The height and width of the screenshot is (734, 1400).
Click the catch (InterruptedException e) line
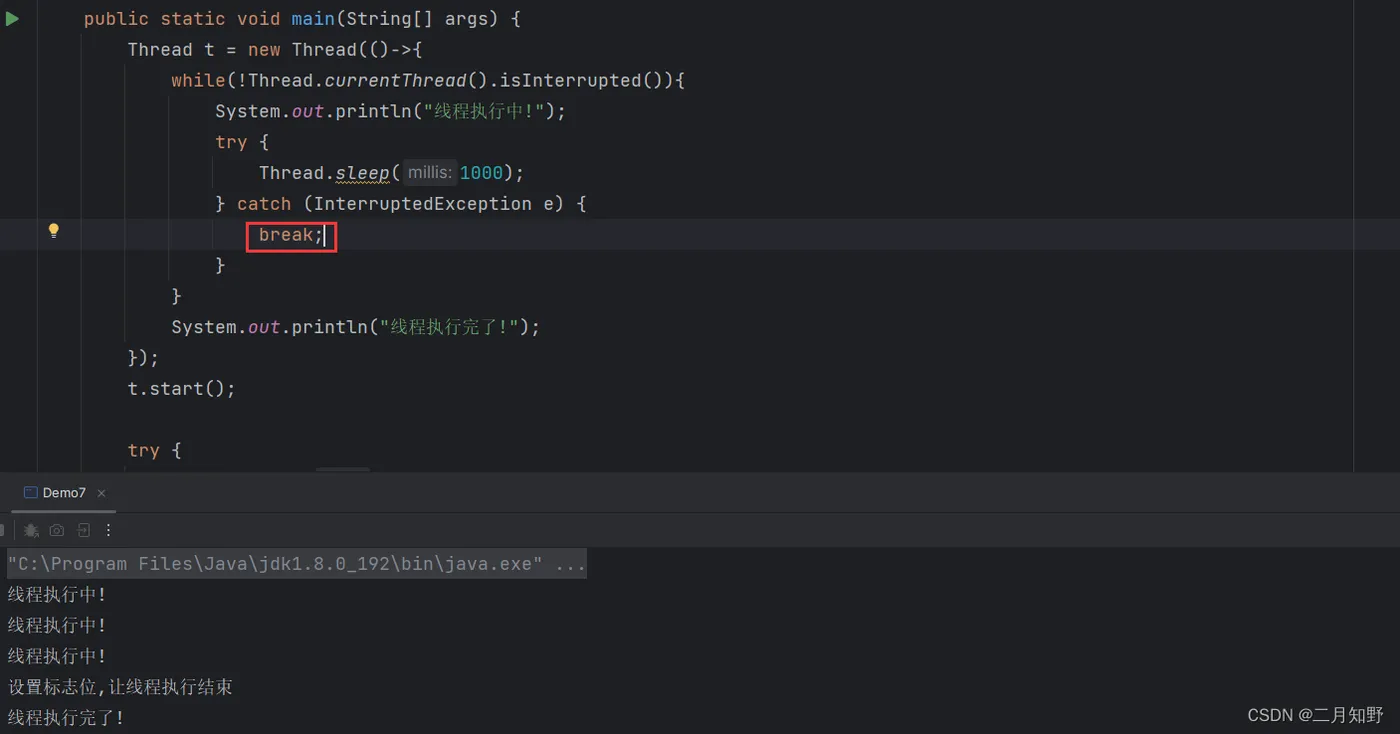click(401, 204)
